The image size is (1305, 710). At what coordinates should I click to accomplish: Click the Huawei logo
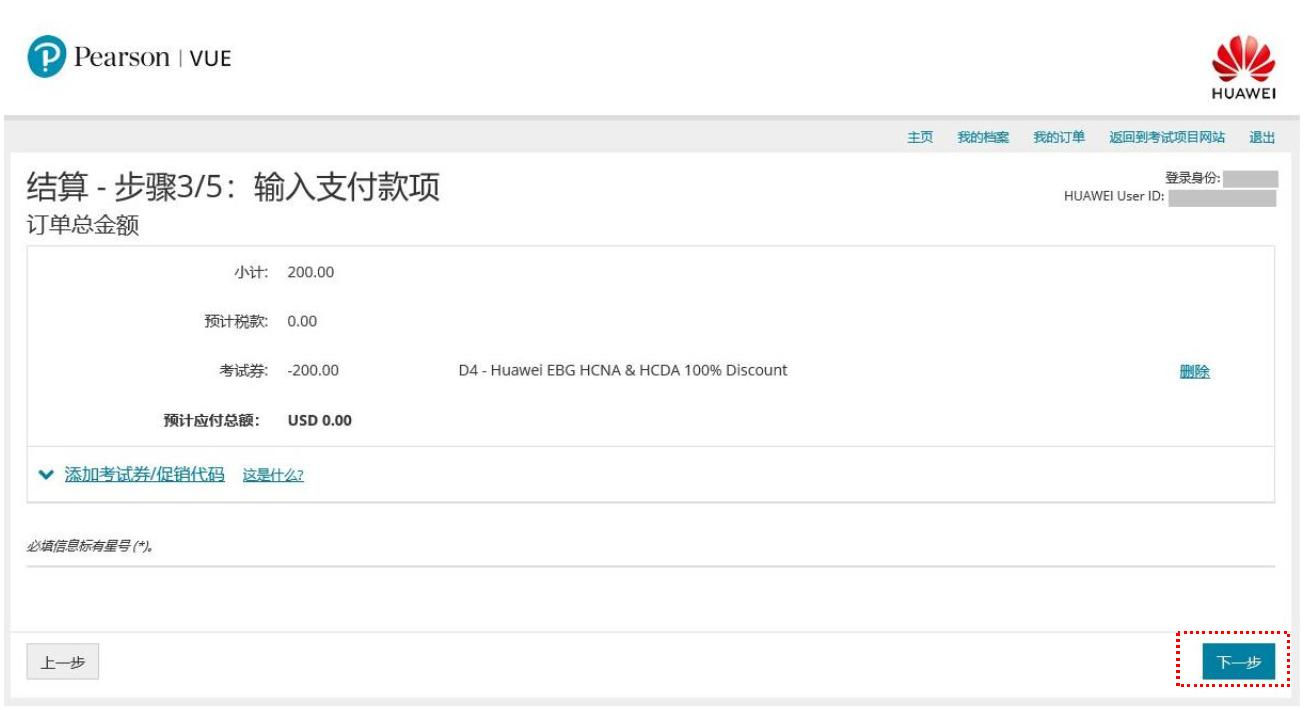pyautogui.click(x=1243, y=67)
